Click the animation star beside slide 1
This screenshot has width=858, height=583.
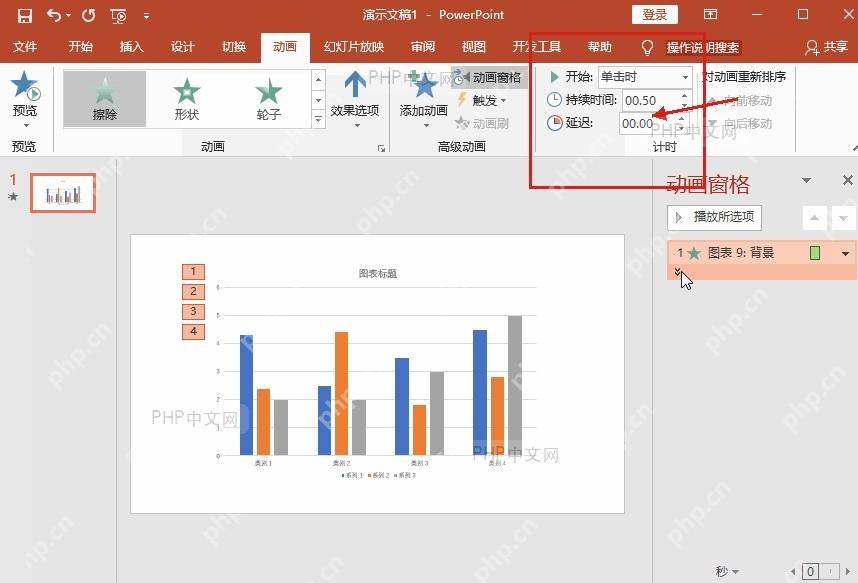[13, 197]
